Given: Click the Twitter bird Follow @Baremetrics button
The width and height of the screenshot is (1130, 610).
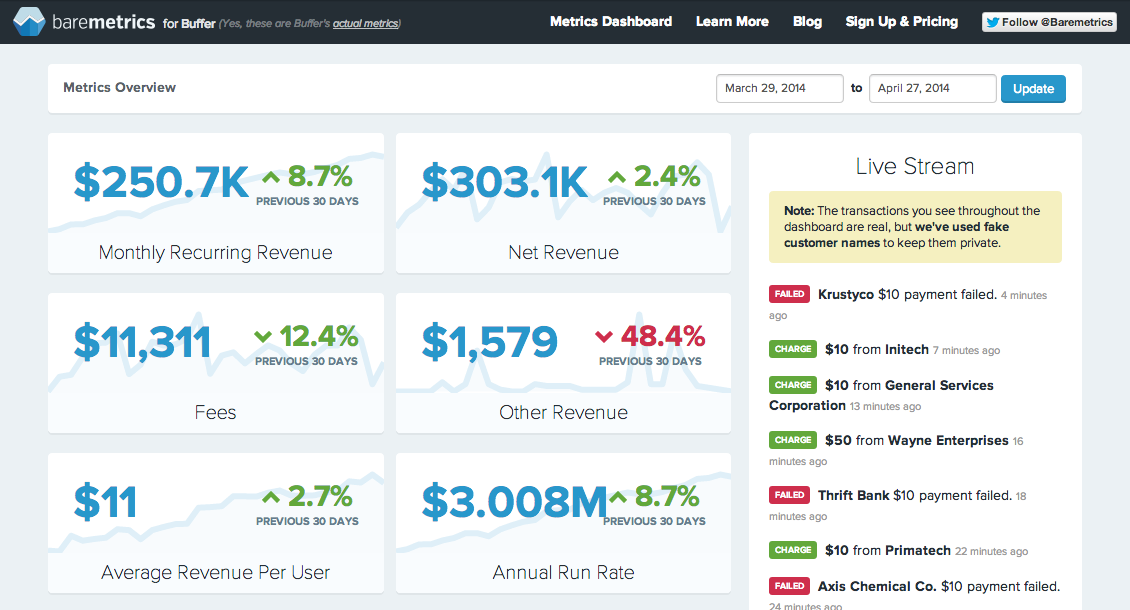Looking at the screenshot, I should (1049, 22).
